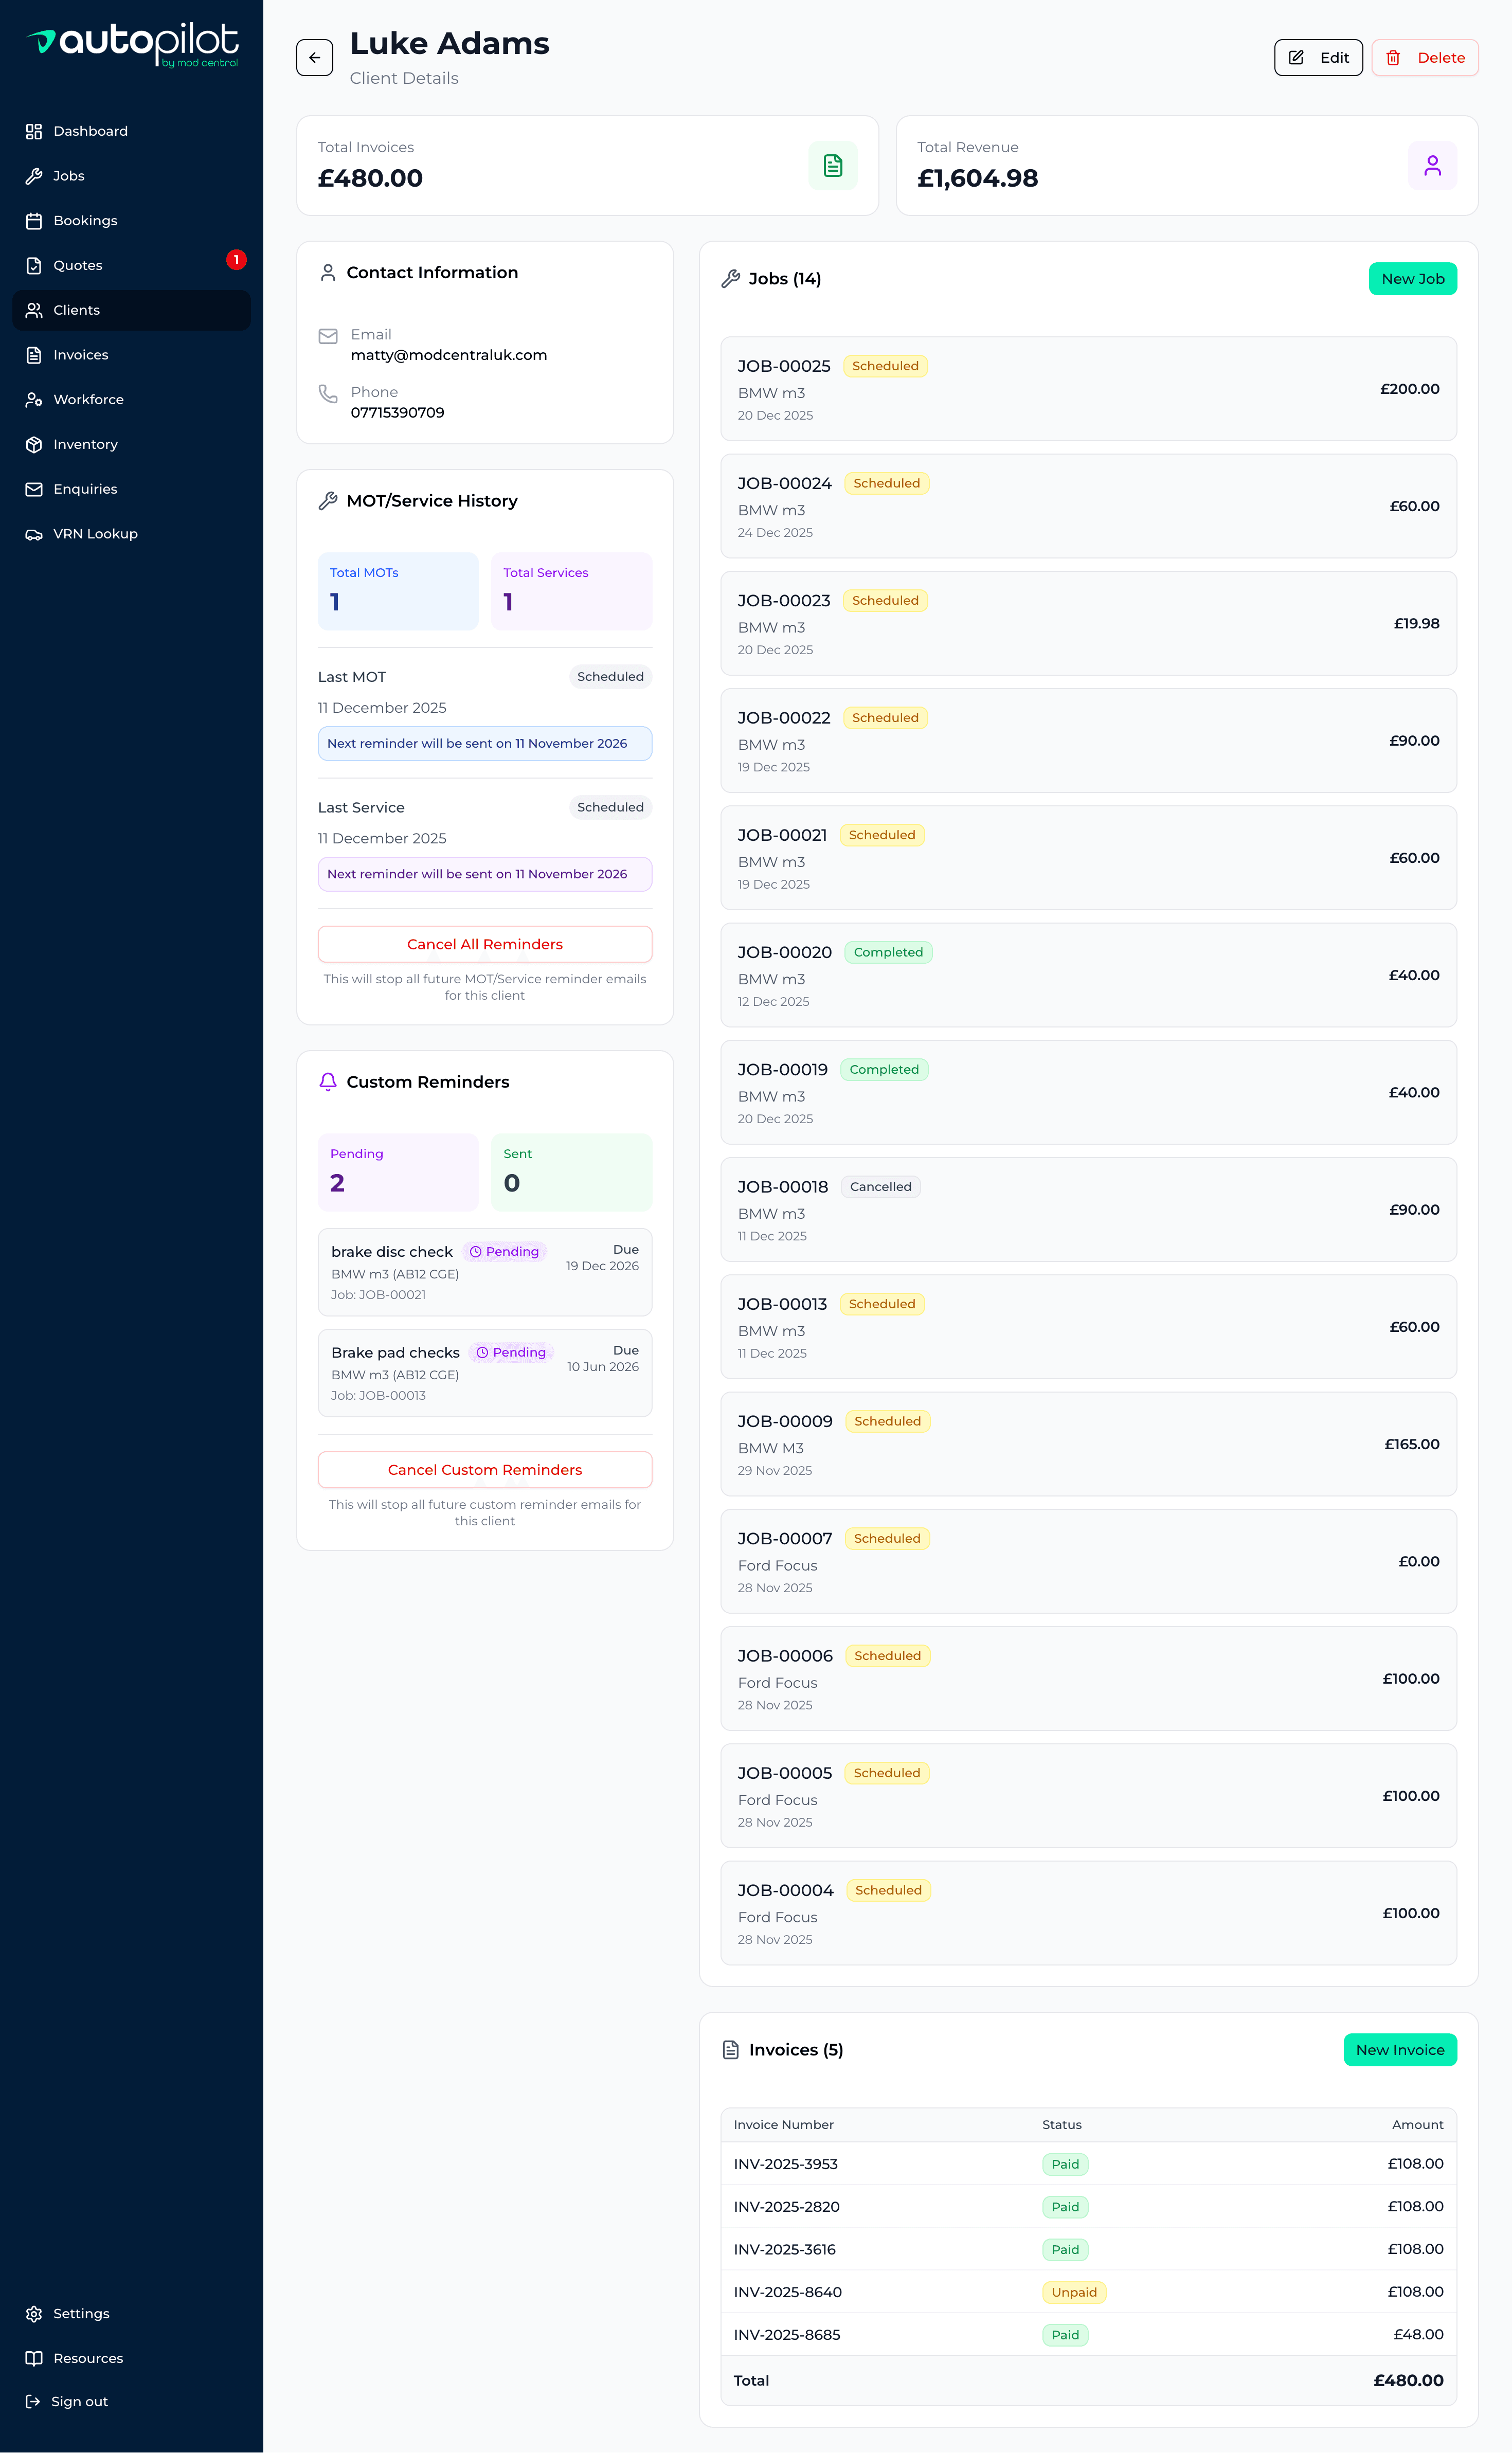Open the Jobs page from sidebar
Screen dimensions: 1512x2453
click(68, 176)
